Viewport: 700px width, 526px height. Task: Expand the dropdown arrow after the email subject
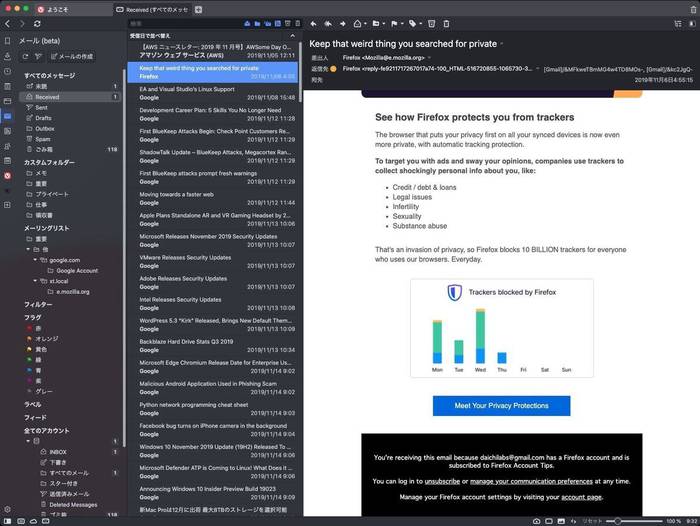coord(502,44)
